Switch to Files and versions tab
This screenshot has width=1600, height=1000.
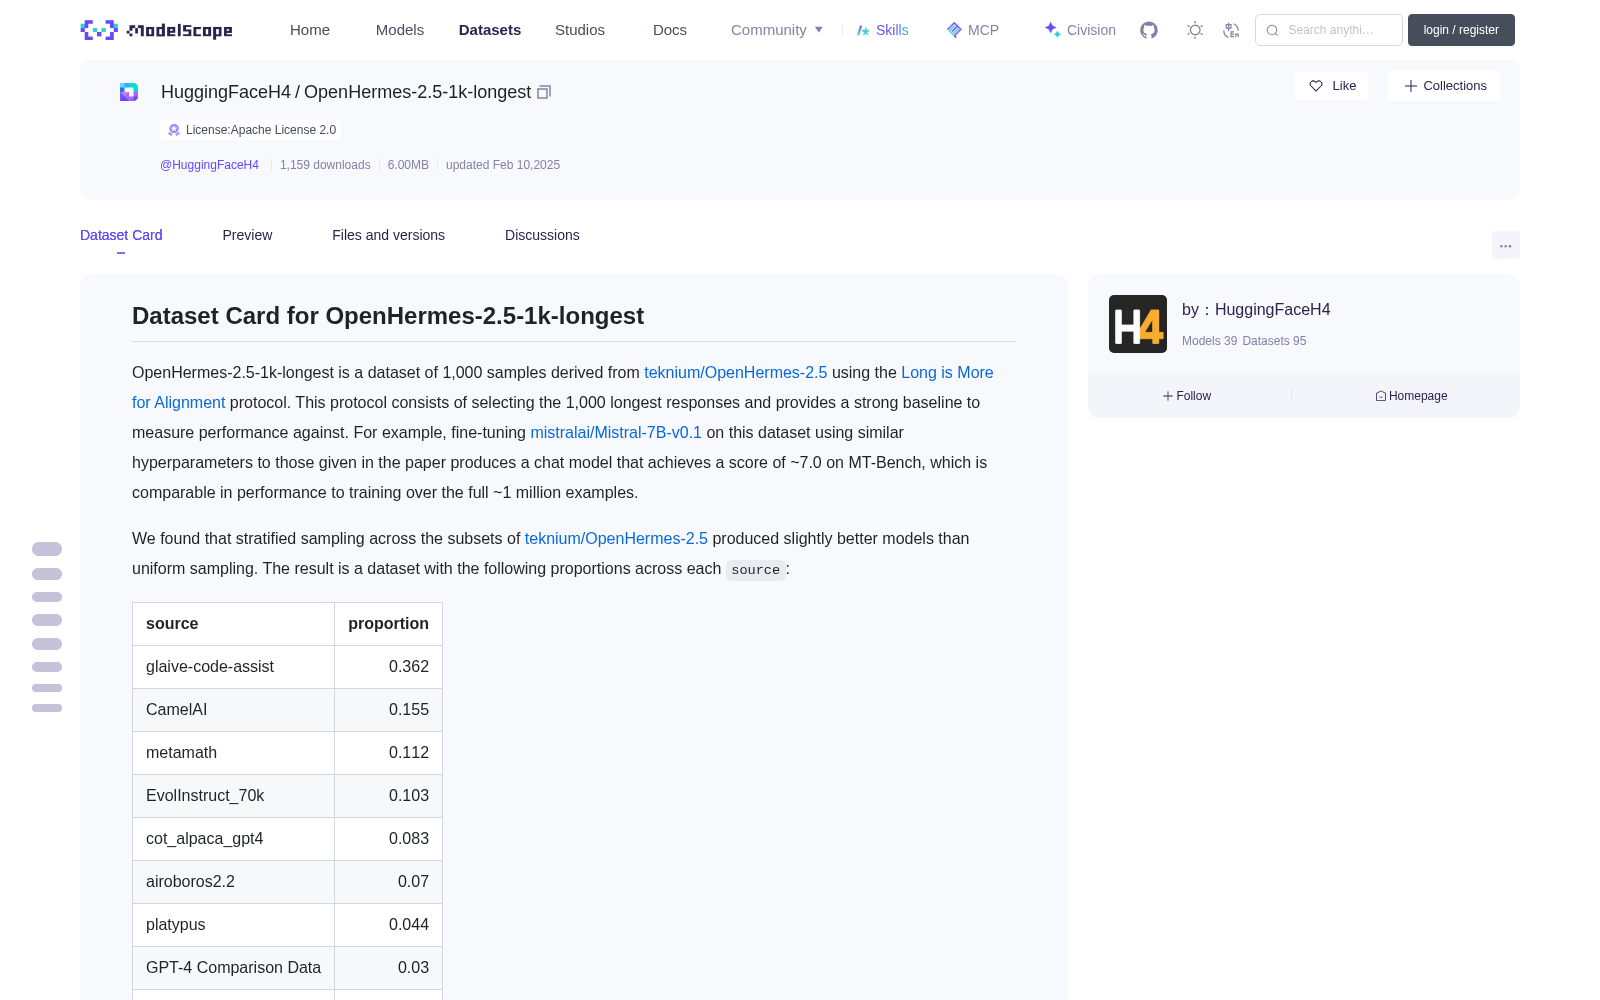(x=388, y=235)
